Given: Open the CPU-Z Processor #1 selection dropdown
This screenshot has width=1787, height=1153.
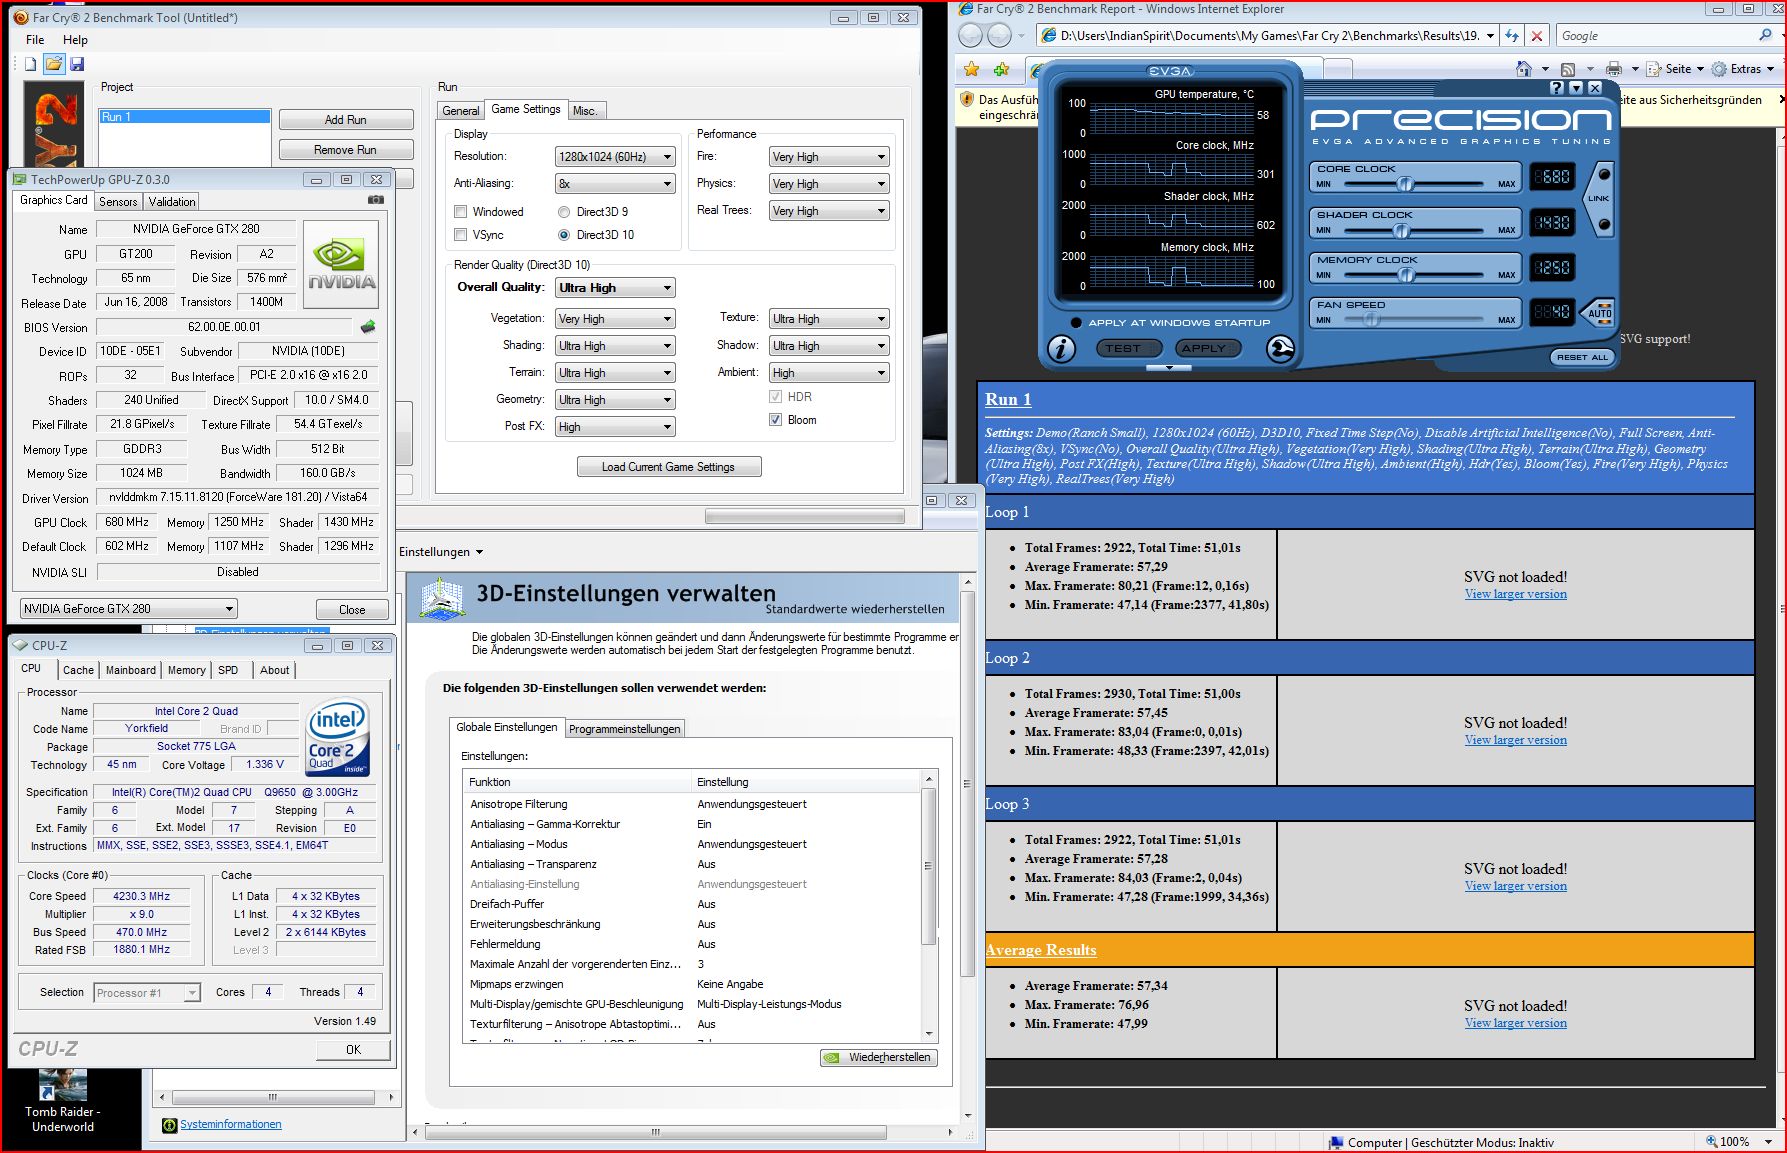Looking at the screenshot, I should click(147, 993).
